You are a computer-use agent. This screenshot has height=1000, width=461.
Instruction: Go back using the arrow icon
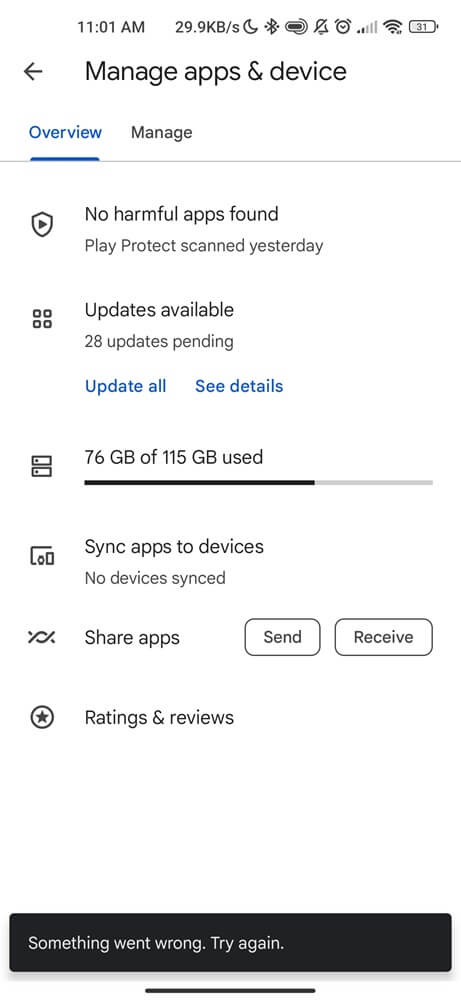(x=33, y=71)
